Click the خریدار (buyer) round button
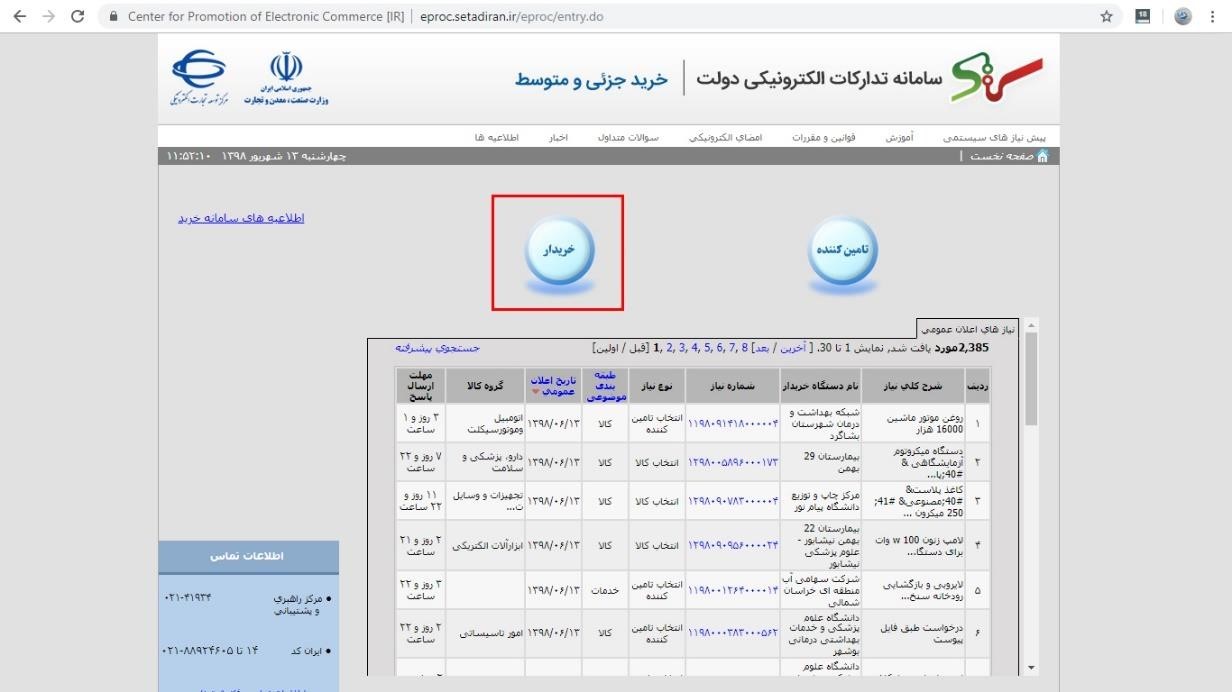This screenshot has height=692, width=1232. point(559,251)
